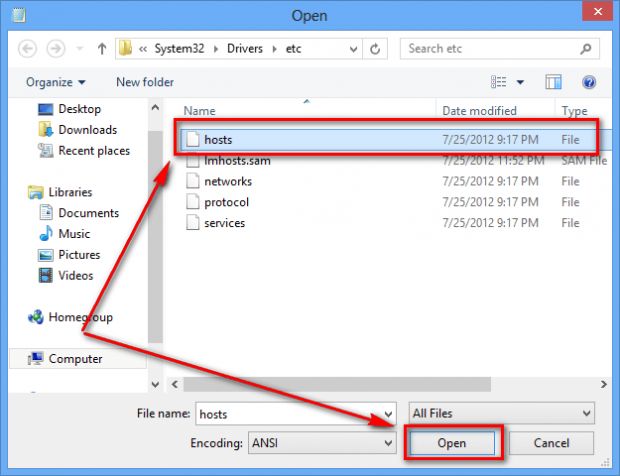Refresh the etc folder listing
620x476 pixels.
tap(375, 49)
